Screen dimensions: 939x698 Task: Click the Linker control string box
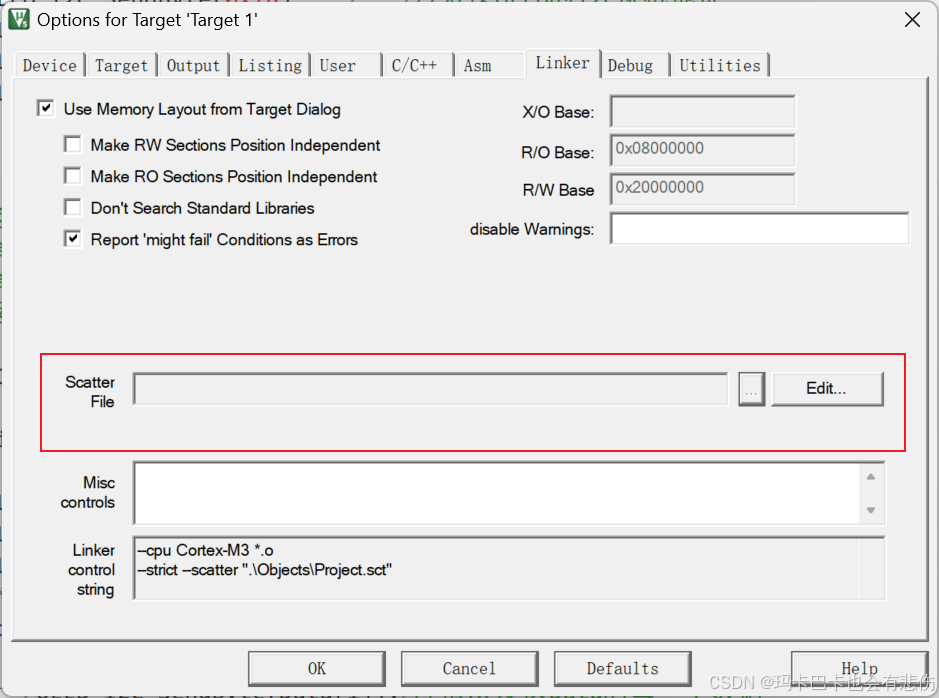(509, 568)
